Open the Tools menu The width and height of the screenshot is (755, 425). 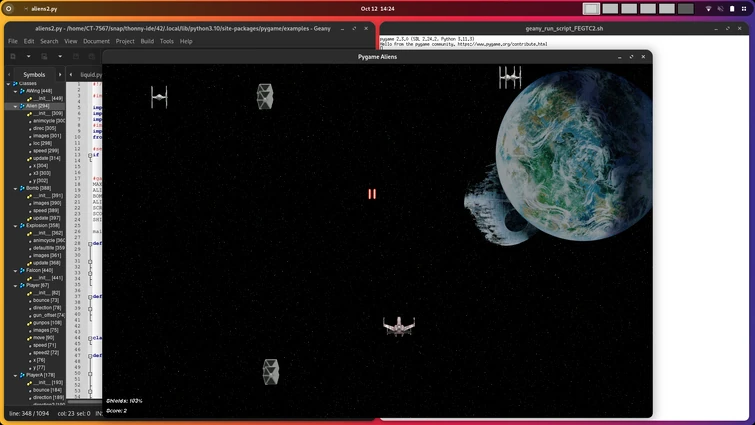click(x=167, y=41)
